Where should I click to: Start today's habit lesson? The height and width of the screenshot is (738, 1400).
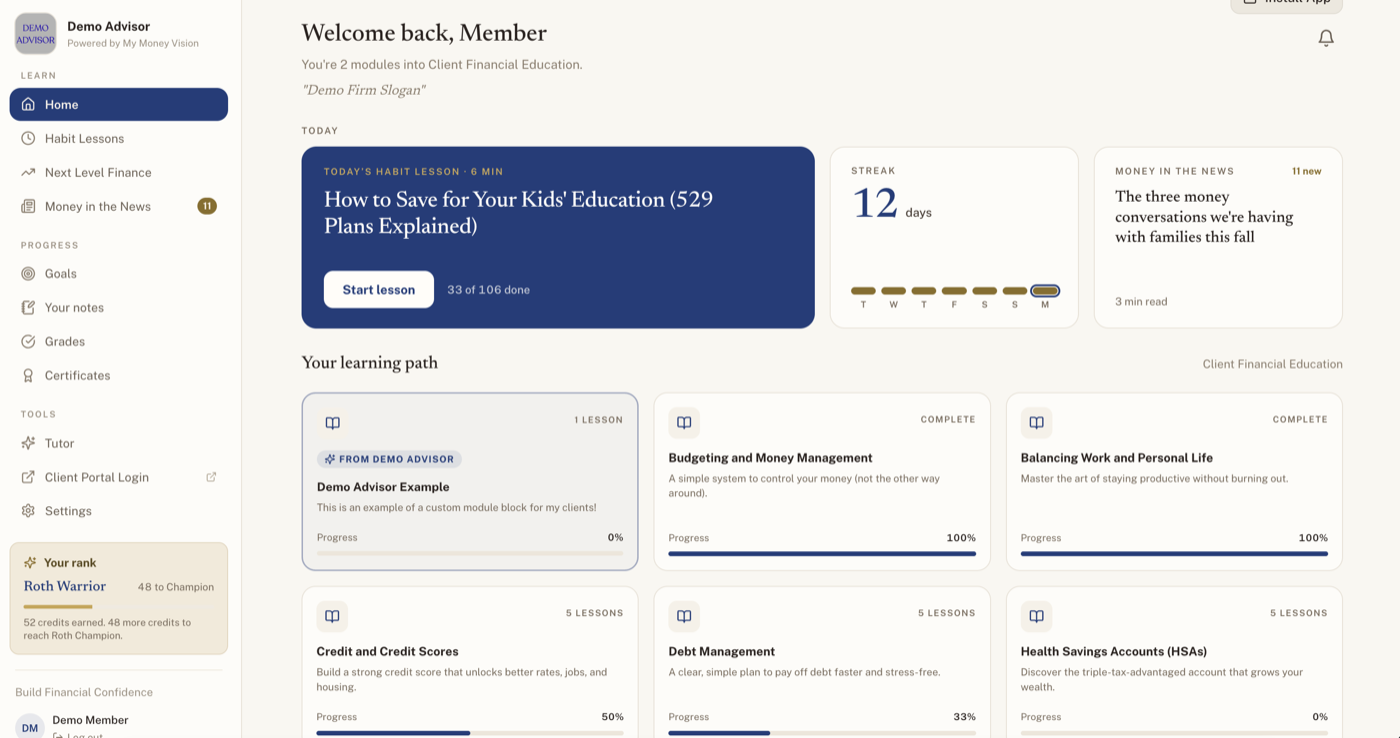coord(379,289)
